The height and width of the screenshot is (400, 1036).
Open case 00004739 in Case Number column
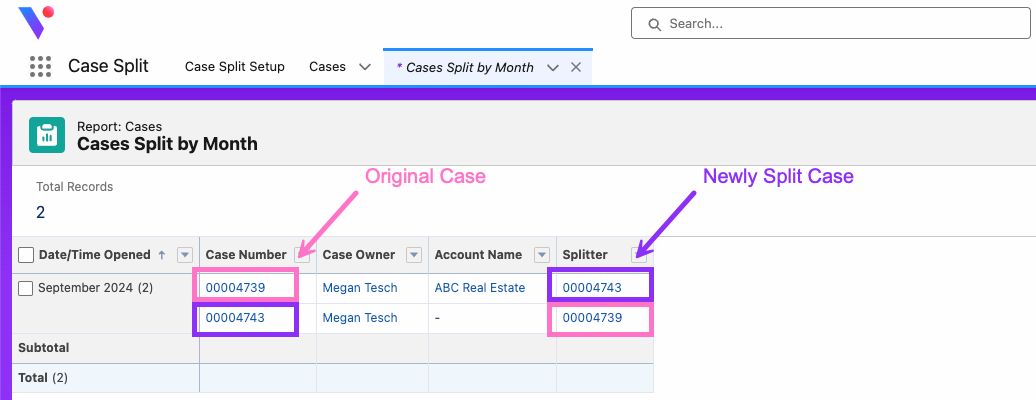pos(235,288)
